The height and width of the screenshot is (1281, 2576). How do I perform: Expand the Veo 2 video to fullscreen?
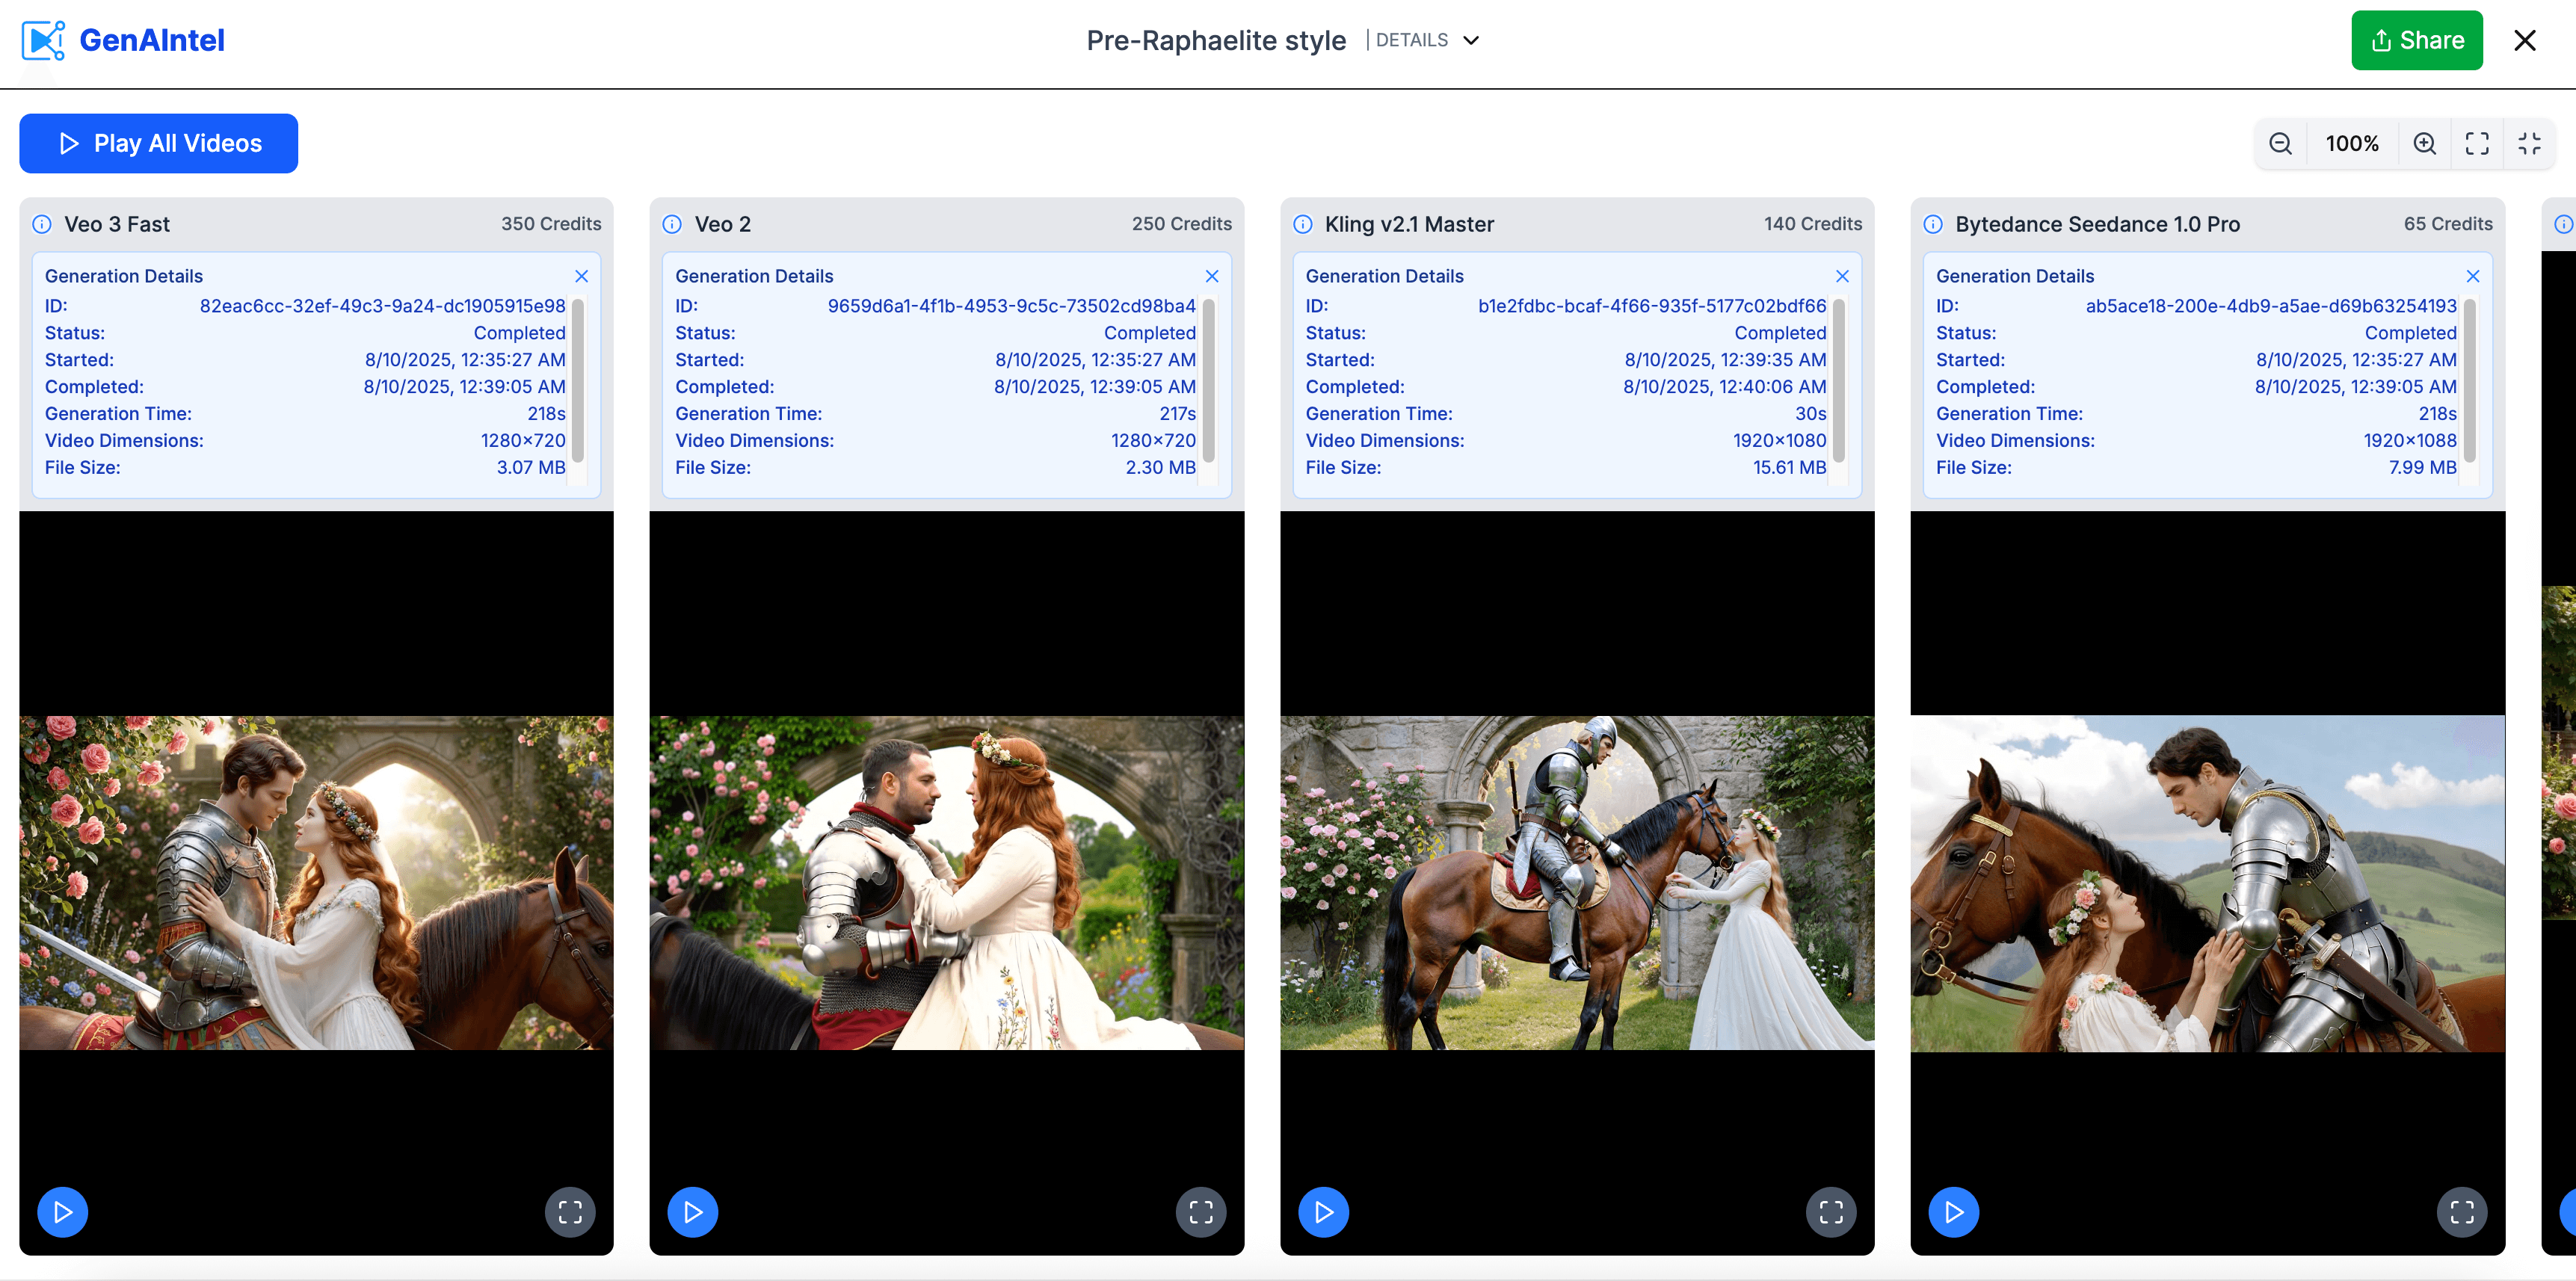(1201, 1212)
